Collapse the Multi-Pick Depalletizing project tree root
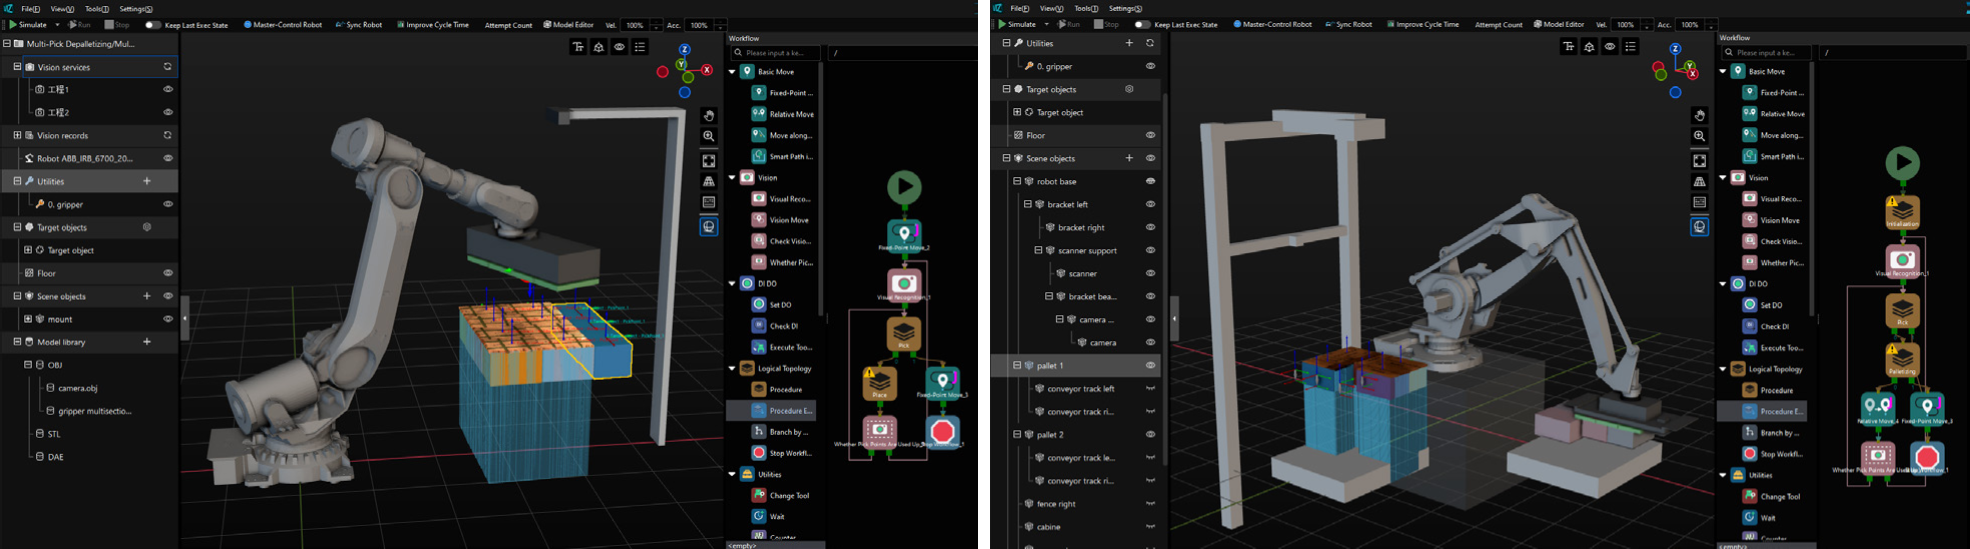Viewport: 1970px width, 549px height. (x=7, y=44)
